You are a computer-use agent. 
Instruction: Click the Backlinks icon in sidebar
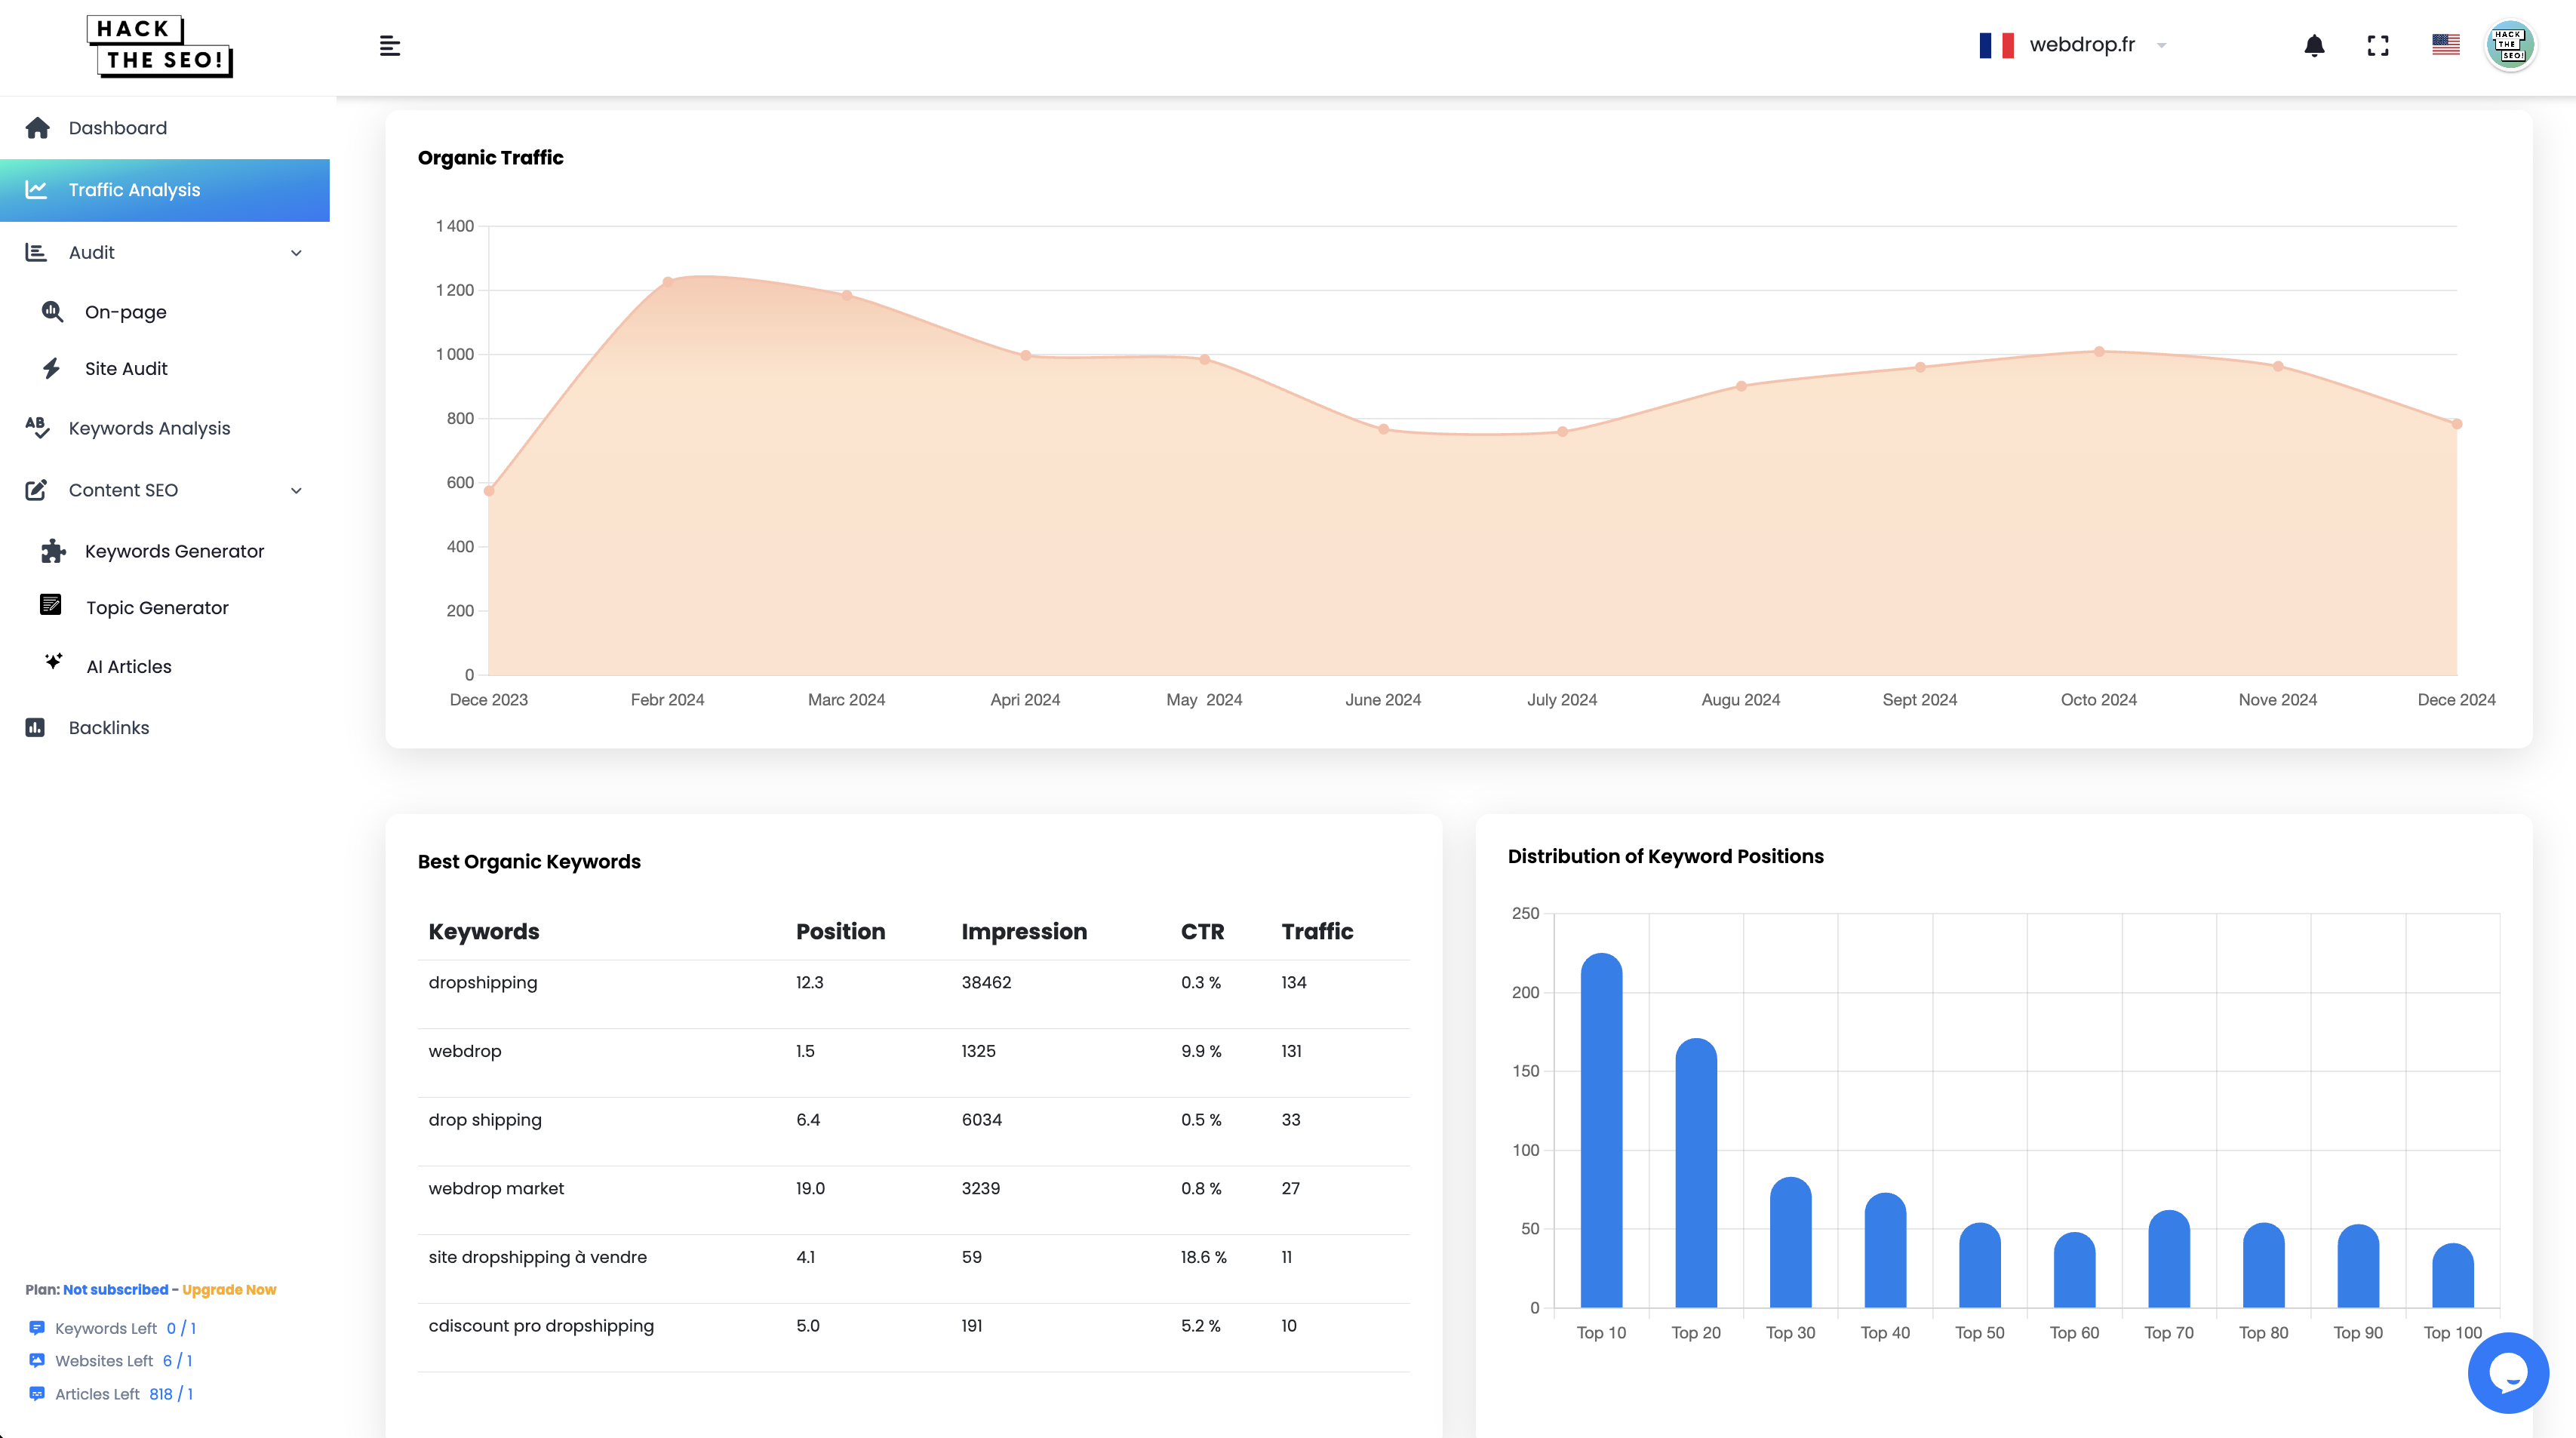pyautogui.click(x=35, y=727)
